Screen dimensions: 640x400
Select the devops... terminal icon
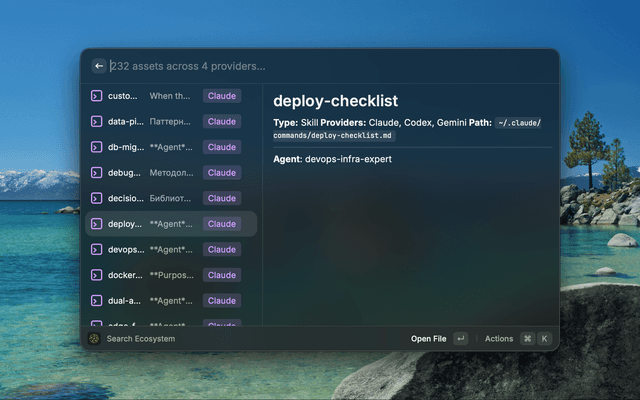(x=96, y=249)
